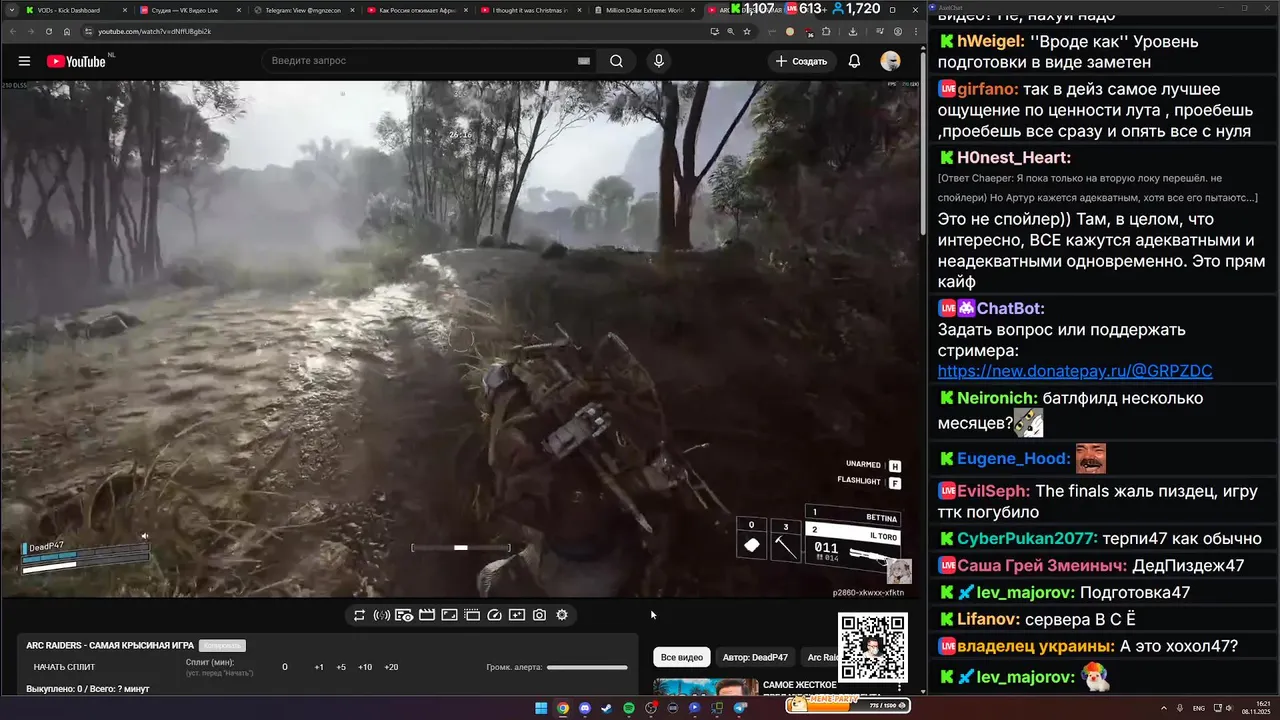The image size is (1280, 720).
Task: Switch to Студия — VK Видео Live tab
Action: [188, 10]
